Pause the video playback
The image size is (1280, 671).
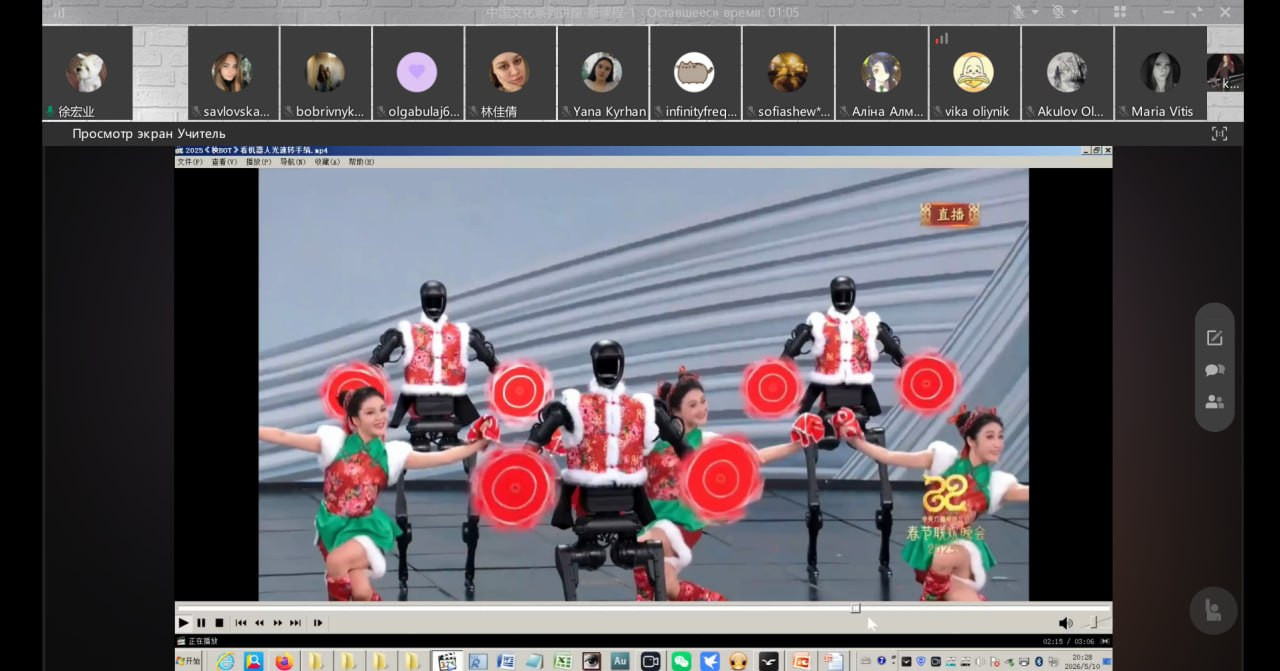pyautogui.click(x=201, y=623)
